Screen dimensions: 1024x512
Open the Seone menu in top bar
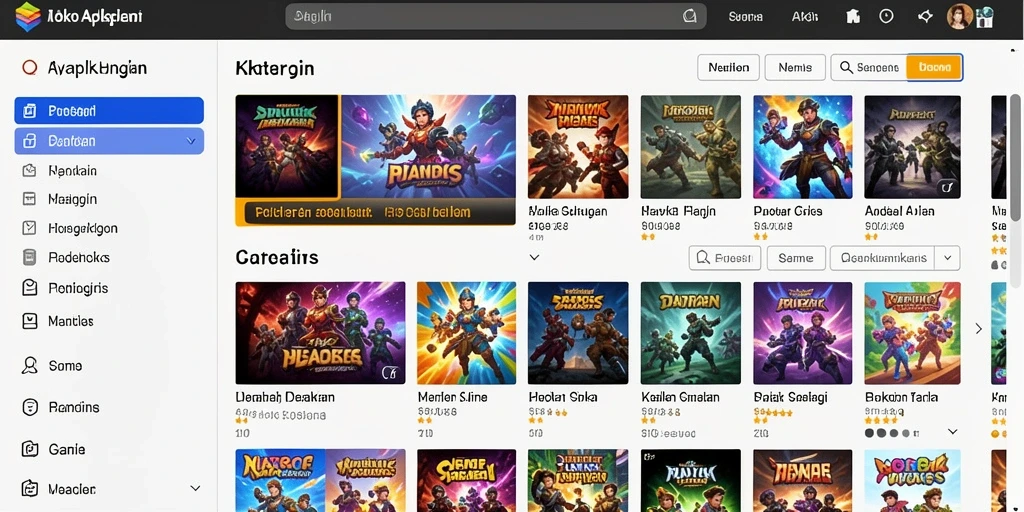tap(745, 17)
